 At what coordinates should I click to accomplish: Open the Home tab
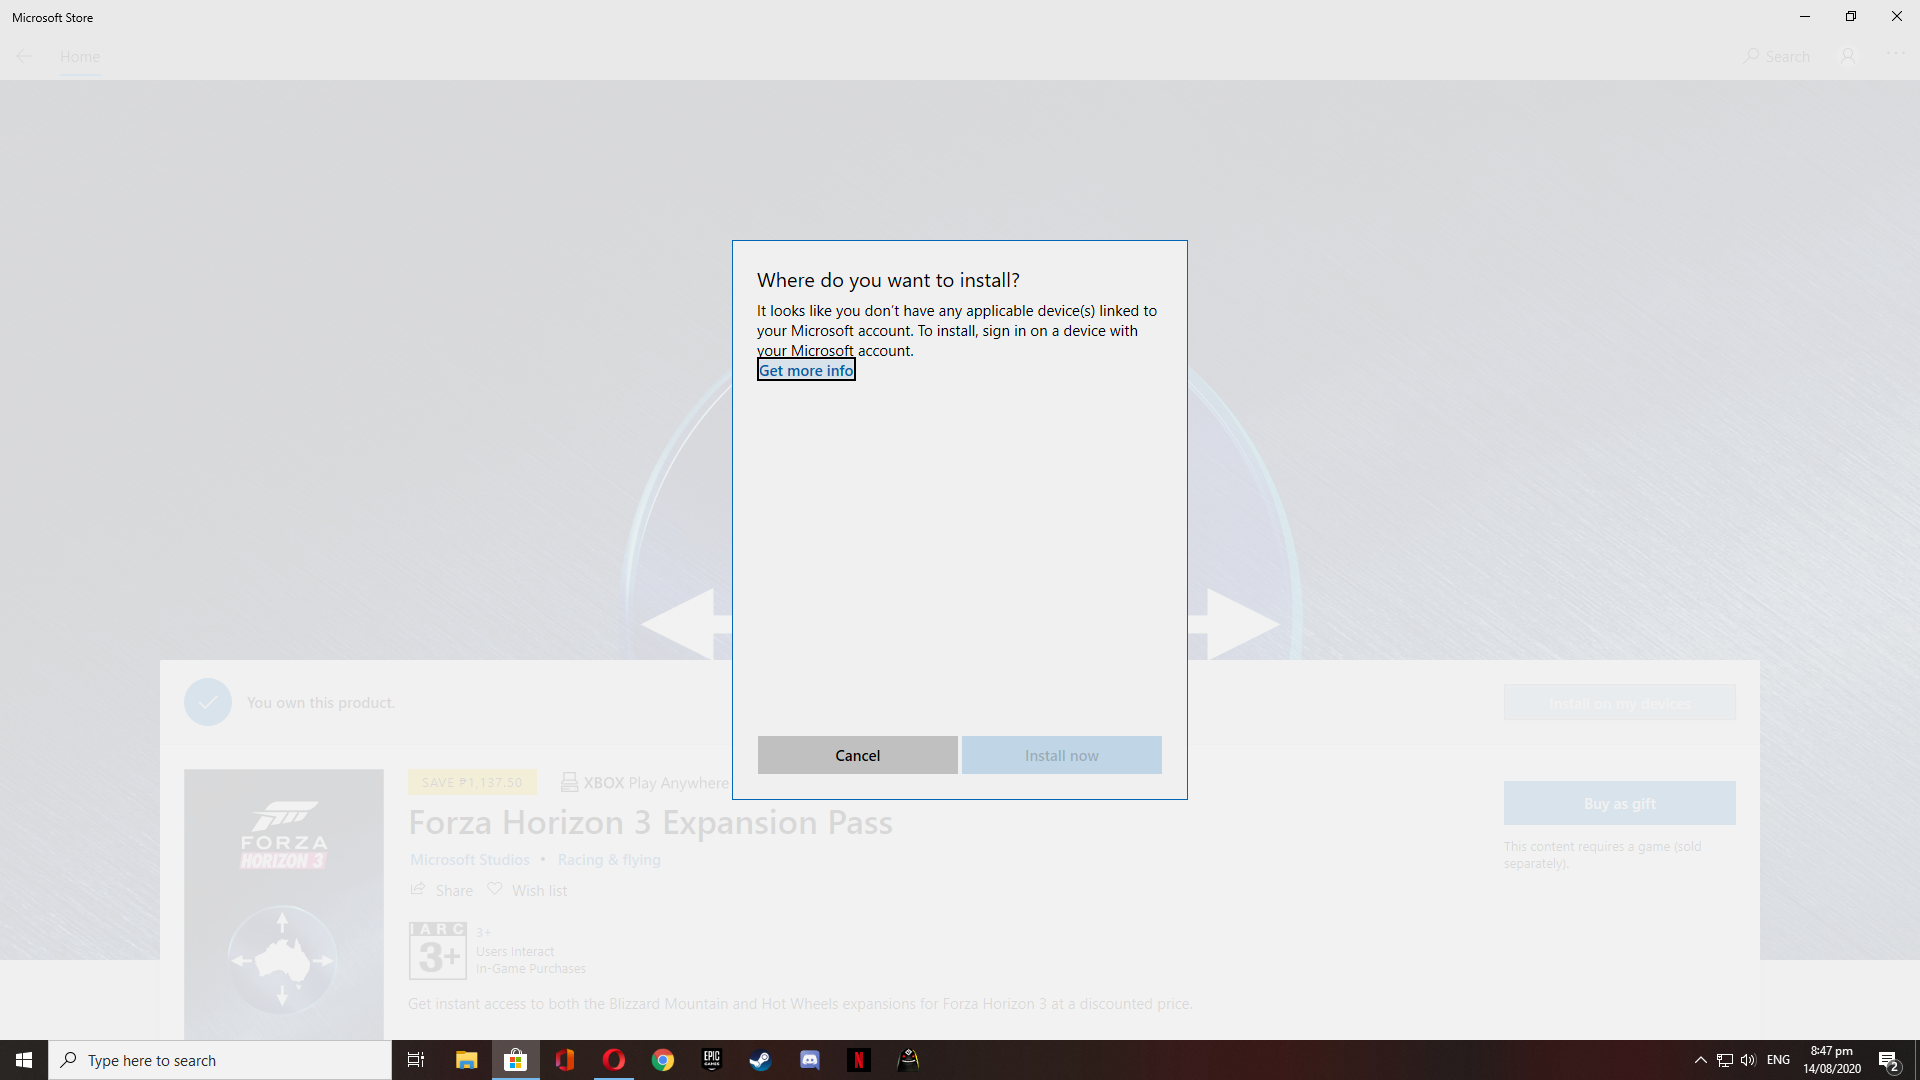(80, 57)
